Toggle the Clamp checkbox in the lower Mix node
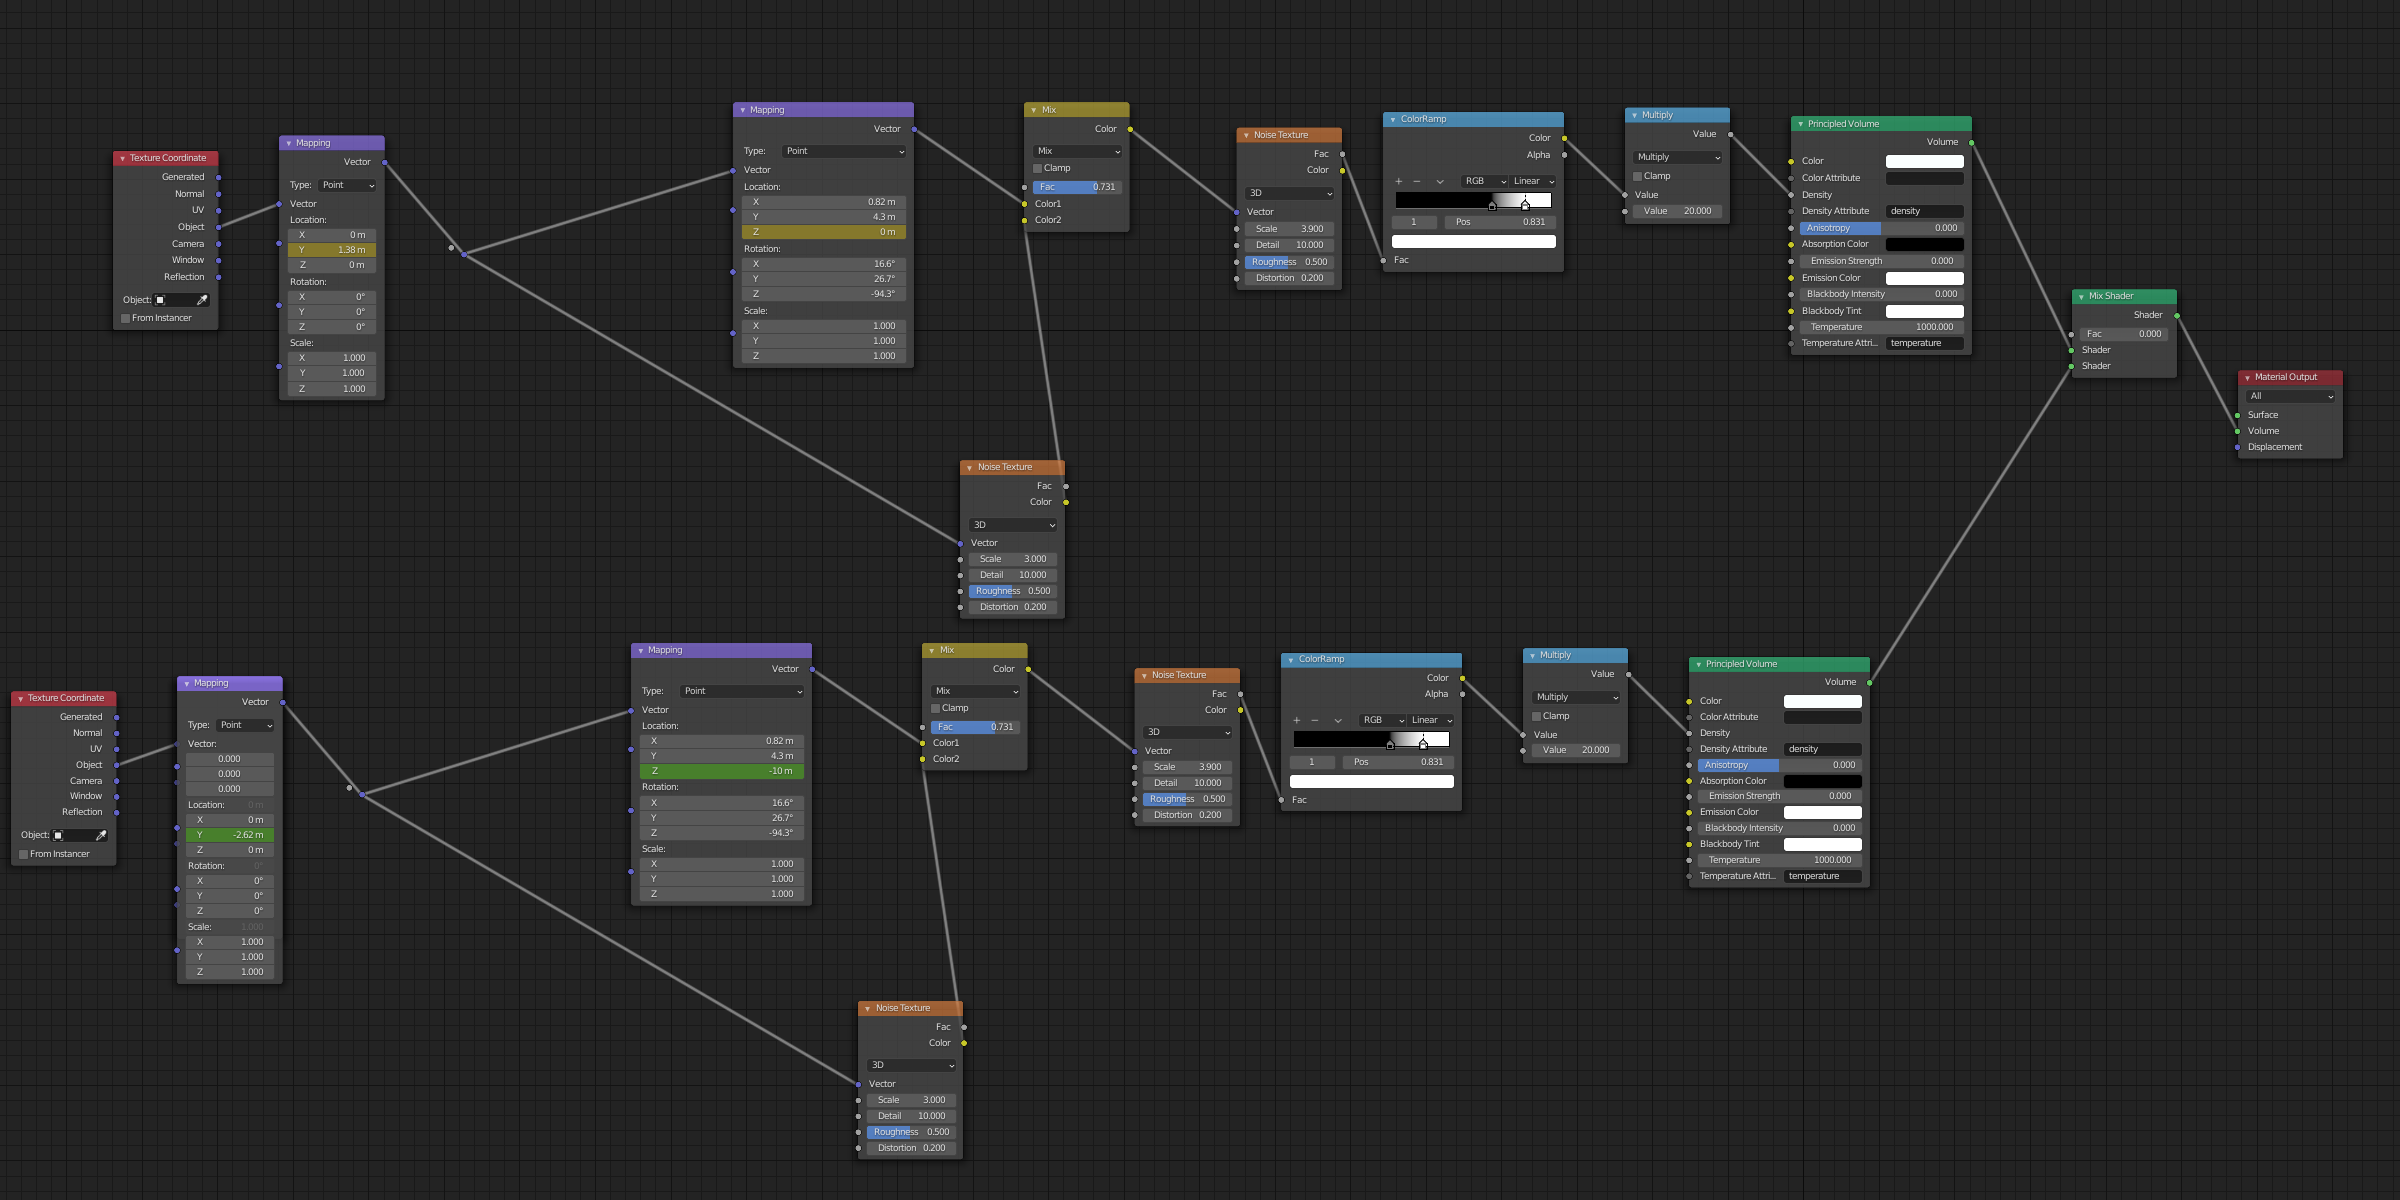Viewport: 2400px width, 1200px height. pos(936,709)
